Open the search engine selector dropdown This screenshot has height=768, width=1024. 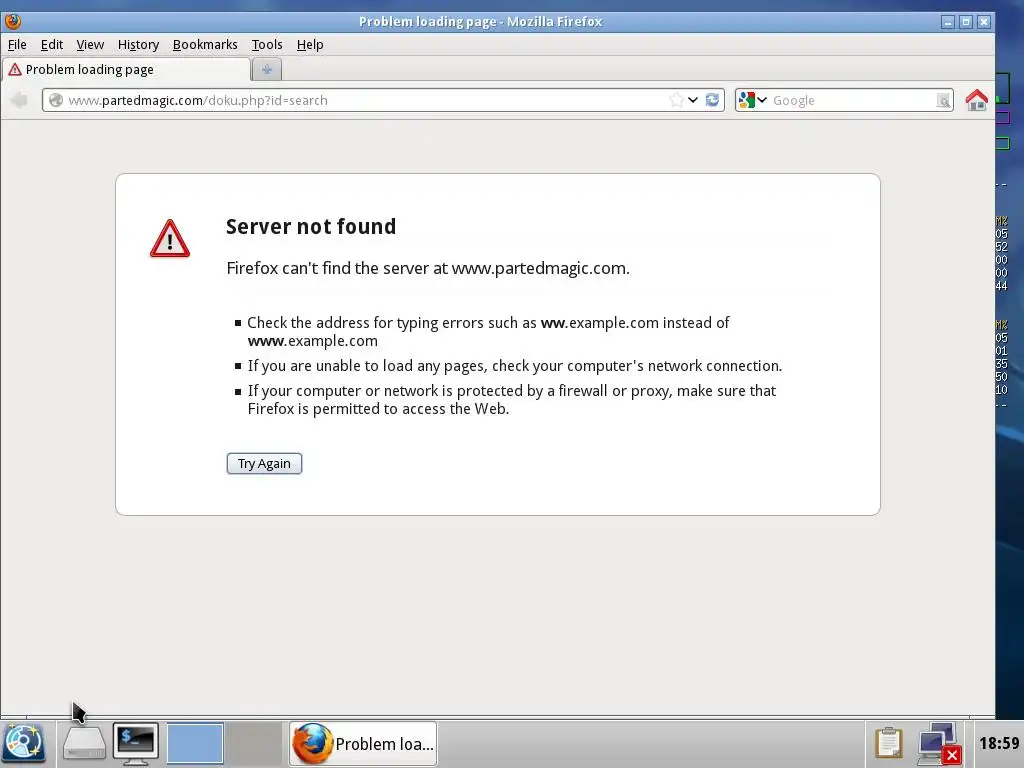coord(752,100)
